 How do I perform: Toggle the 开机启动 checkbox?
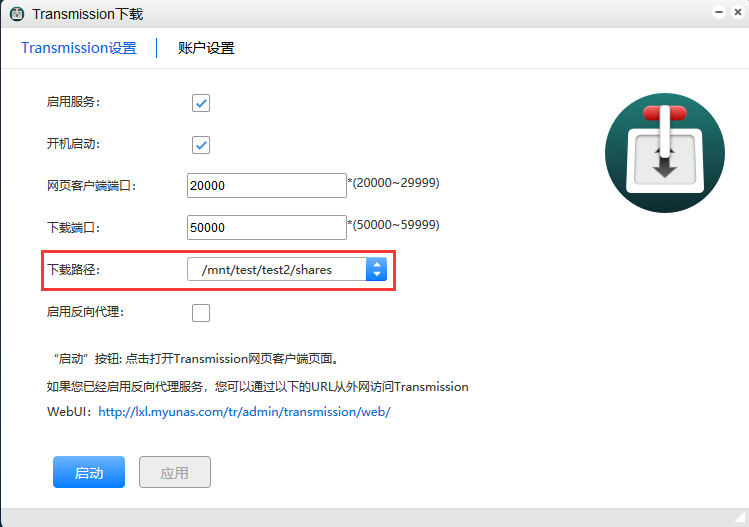[201, 145]
